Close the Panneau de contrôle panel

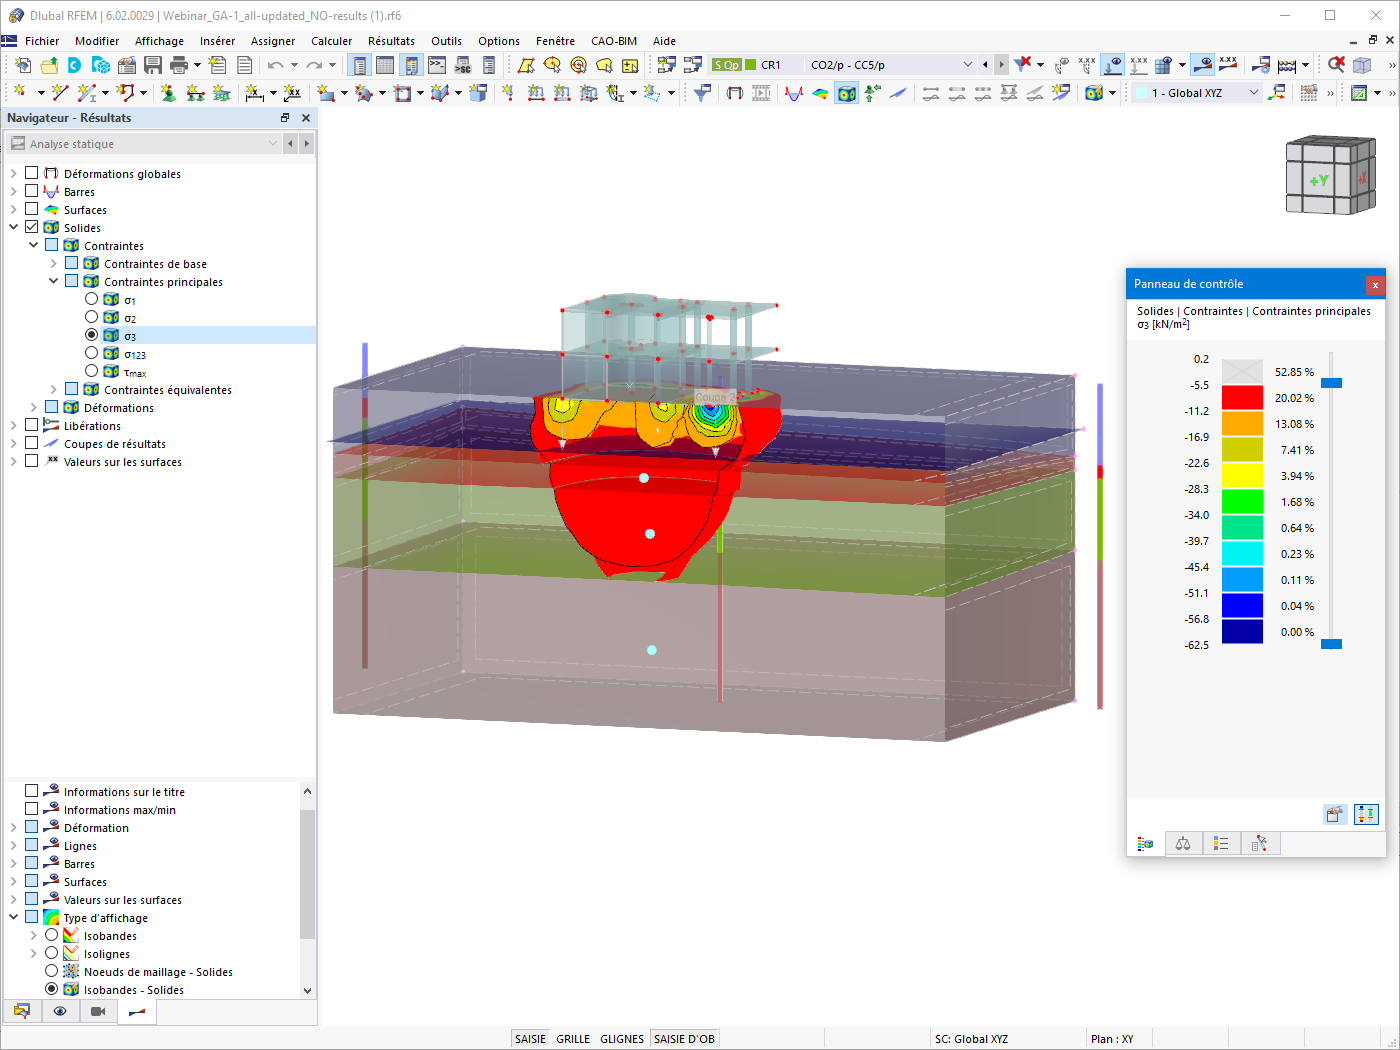(x=1375, y=285)
